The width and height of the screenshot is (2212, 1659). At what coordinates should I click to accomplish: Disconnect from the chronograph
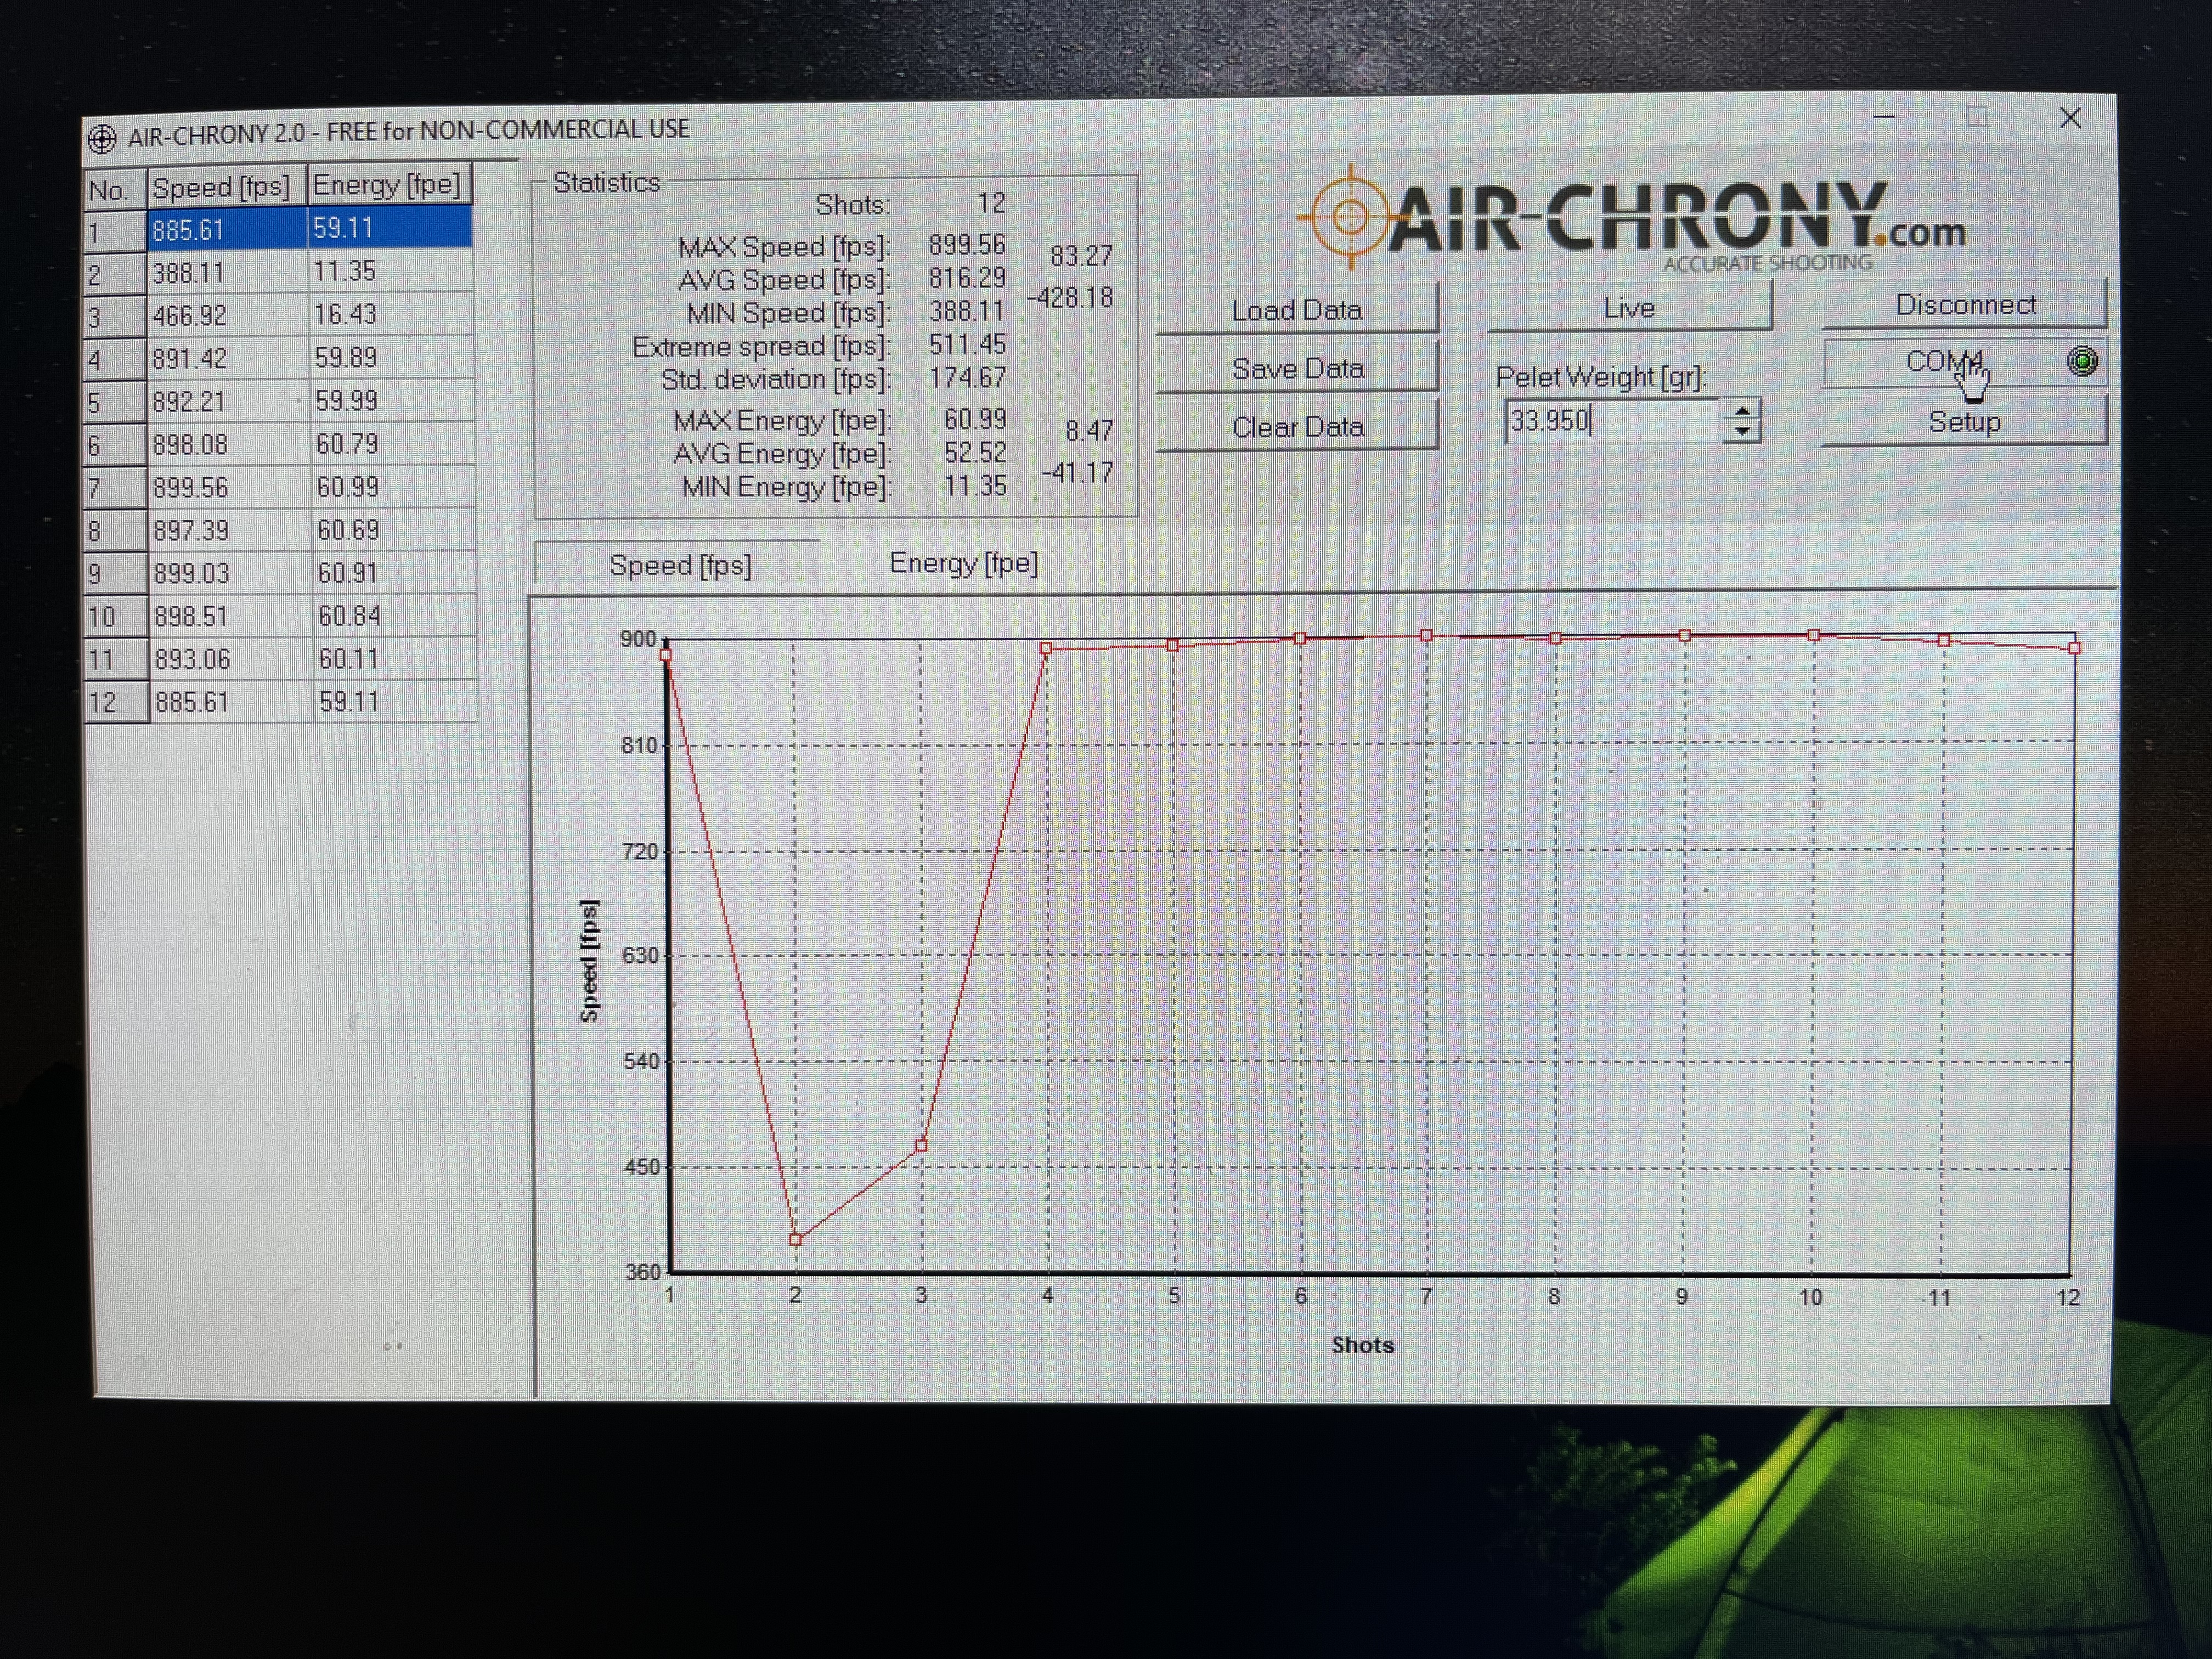pos(1964,304)
